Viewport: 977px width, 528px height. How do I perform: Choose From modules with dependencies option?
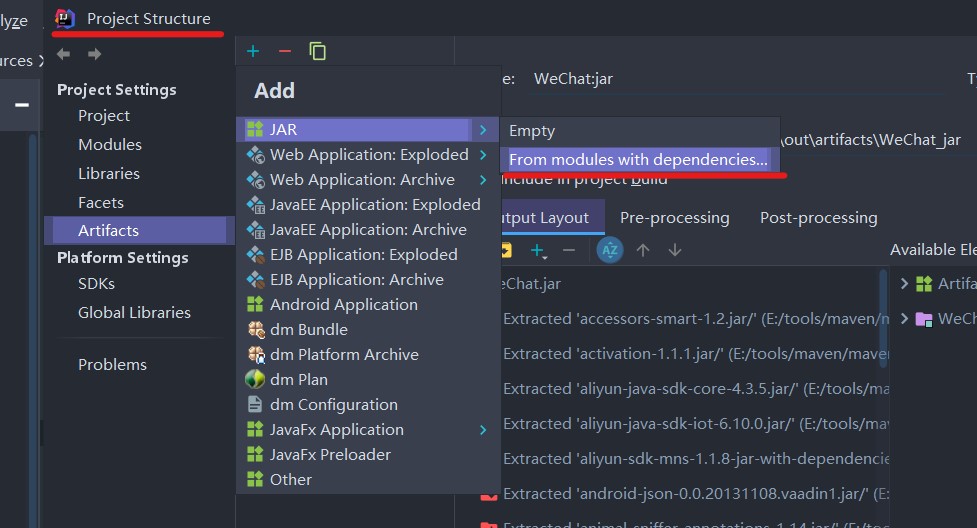(x=638, y=159)
